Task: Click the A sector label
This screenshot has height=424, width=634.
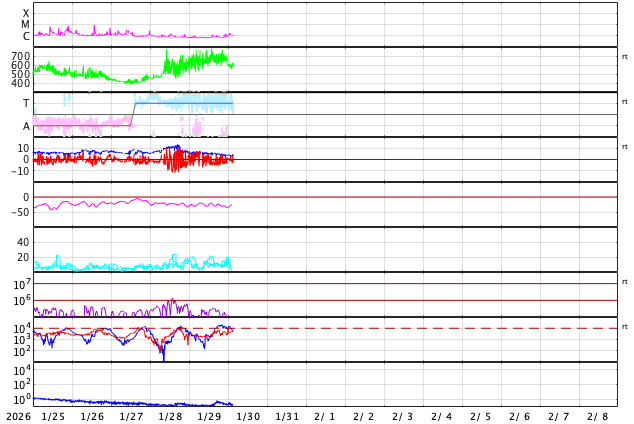Action: (26, 126)
